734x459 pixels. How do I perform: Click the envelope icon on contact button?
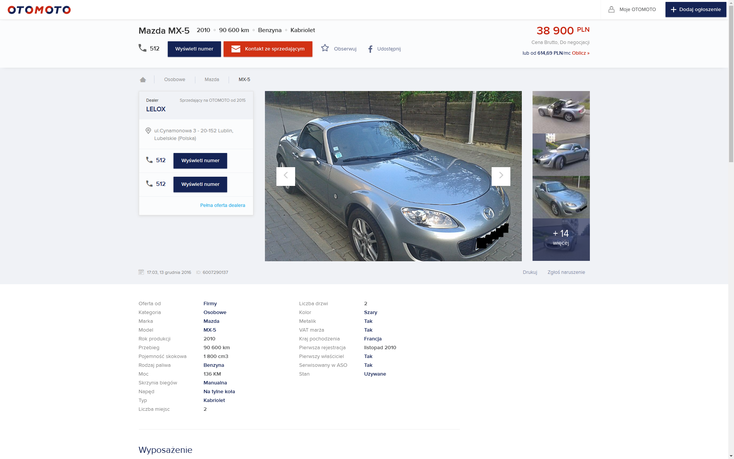click(236, 49)
